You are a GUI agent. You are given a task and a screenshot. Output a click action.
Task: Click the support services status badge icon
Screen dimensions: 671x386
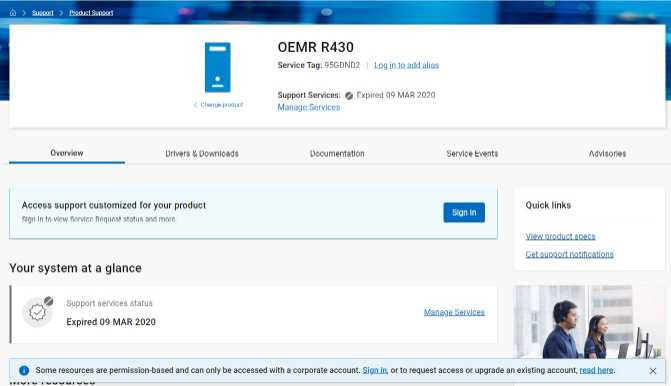click(x=38, y=312)
